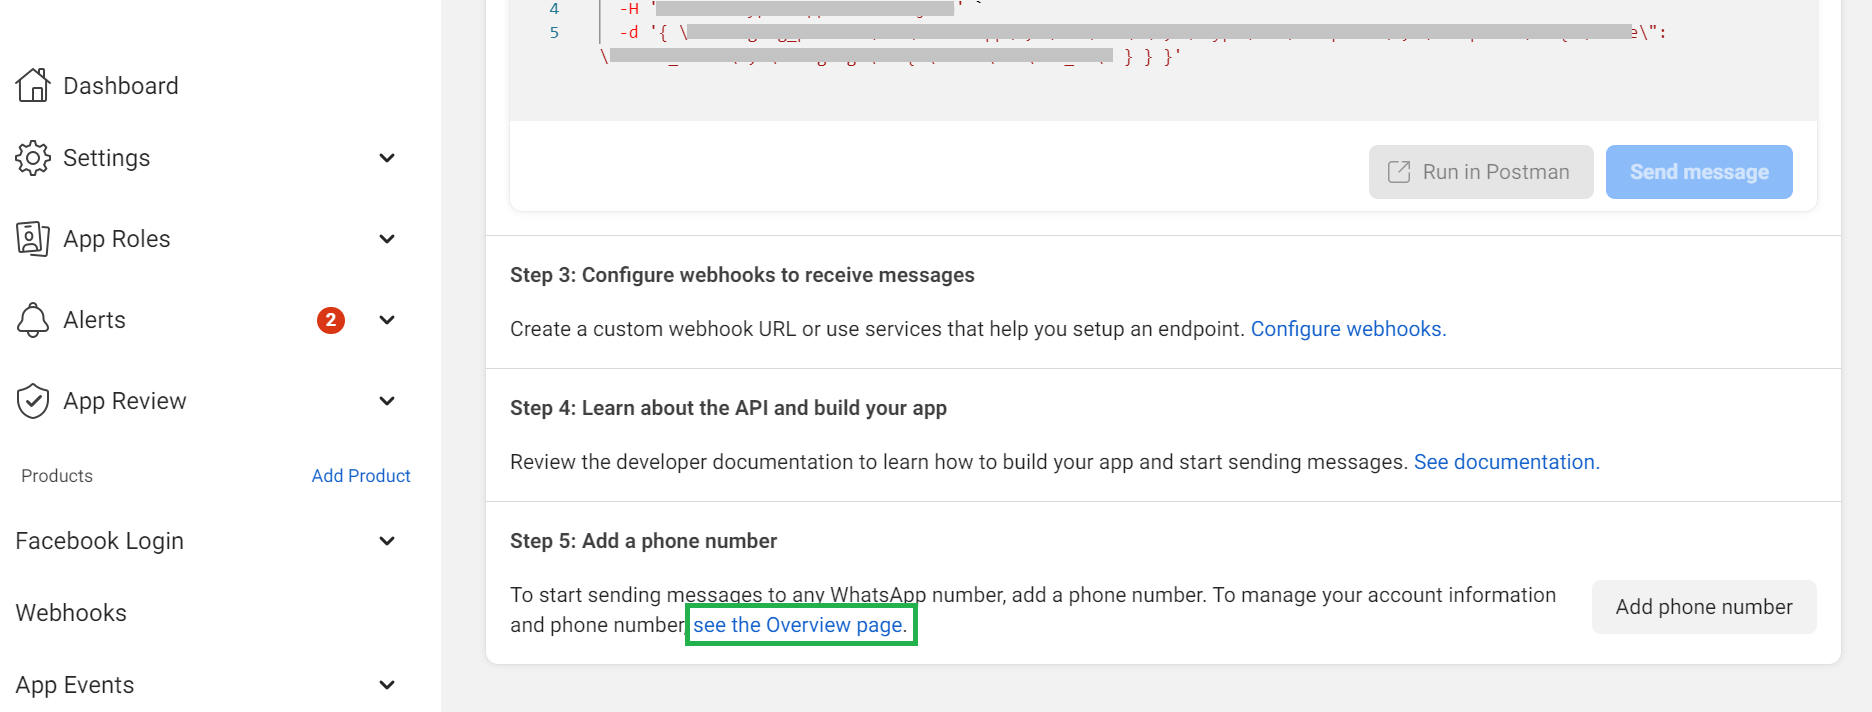Open Webhooks in the Products list
The width and height of the screenshot is (1872, 712).
click(x=71, y=613)
